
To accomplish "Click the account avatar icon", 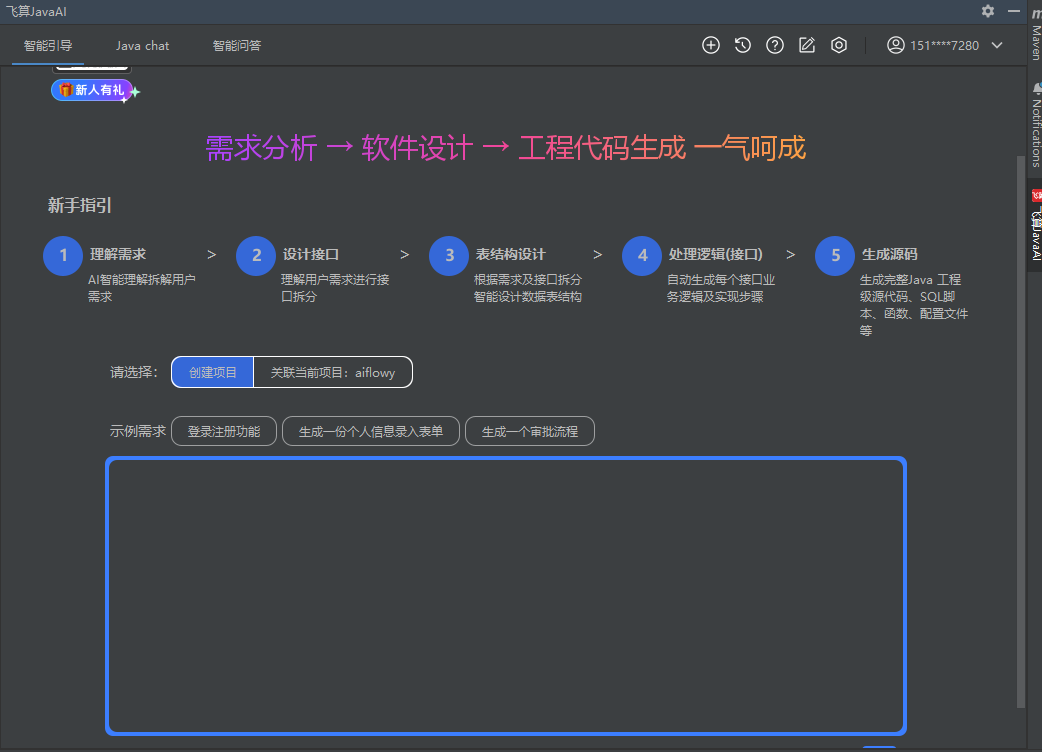I will click(x=895, y=45).
